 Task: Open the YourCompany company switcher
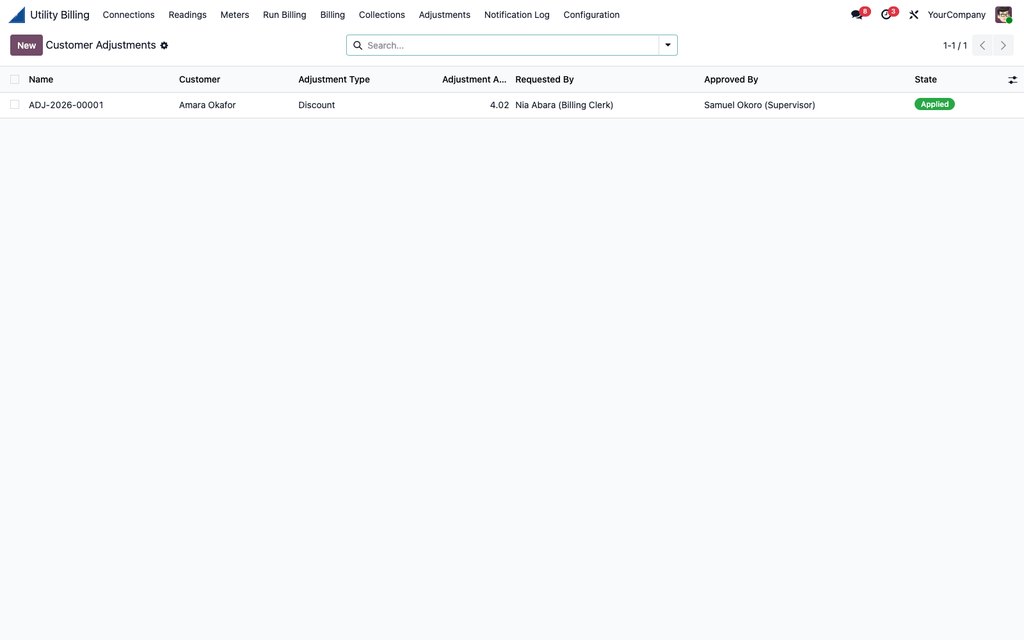(x=956, y=14)
